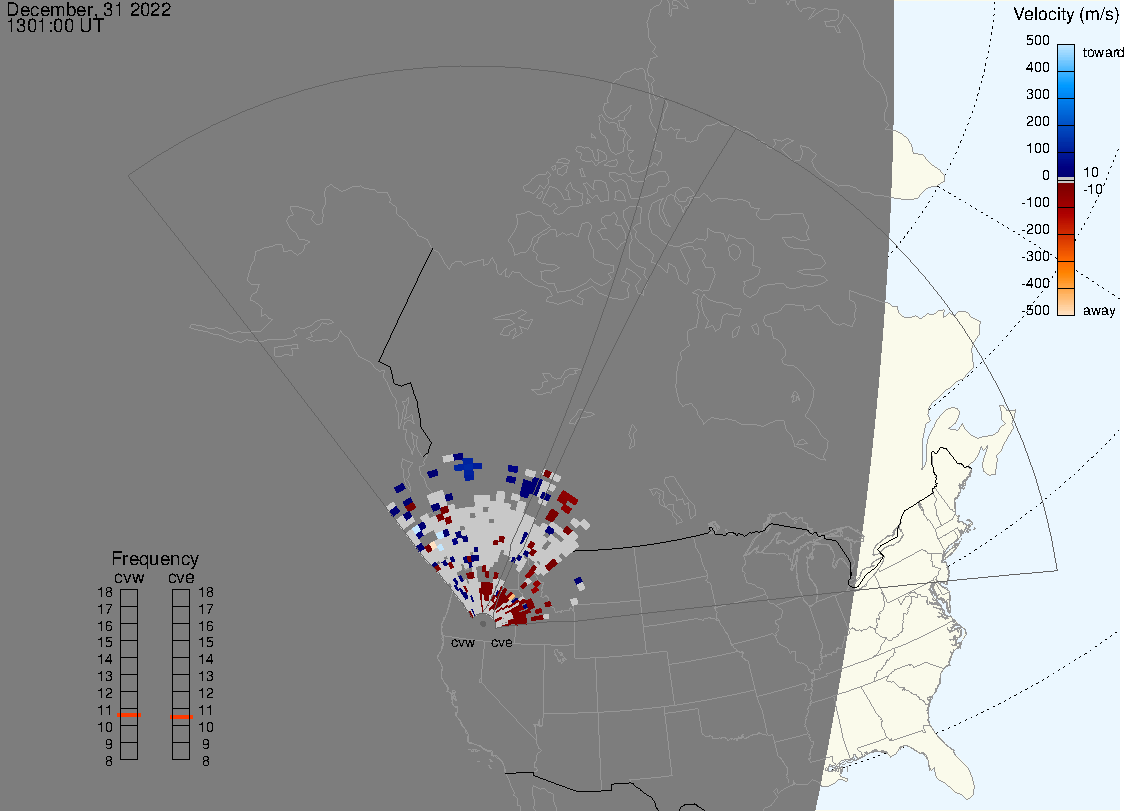This screenshot has width=1124, height=811.
Task: Pick the dark navy swatch between 0 and 100
Action: click(x=1066, y=164)
